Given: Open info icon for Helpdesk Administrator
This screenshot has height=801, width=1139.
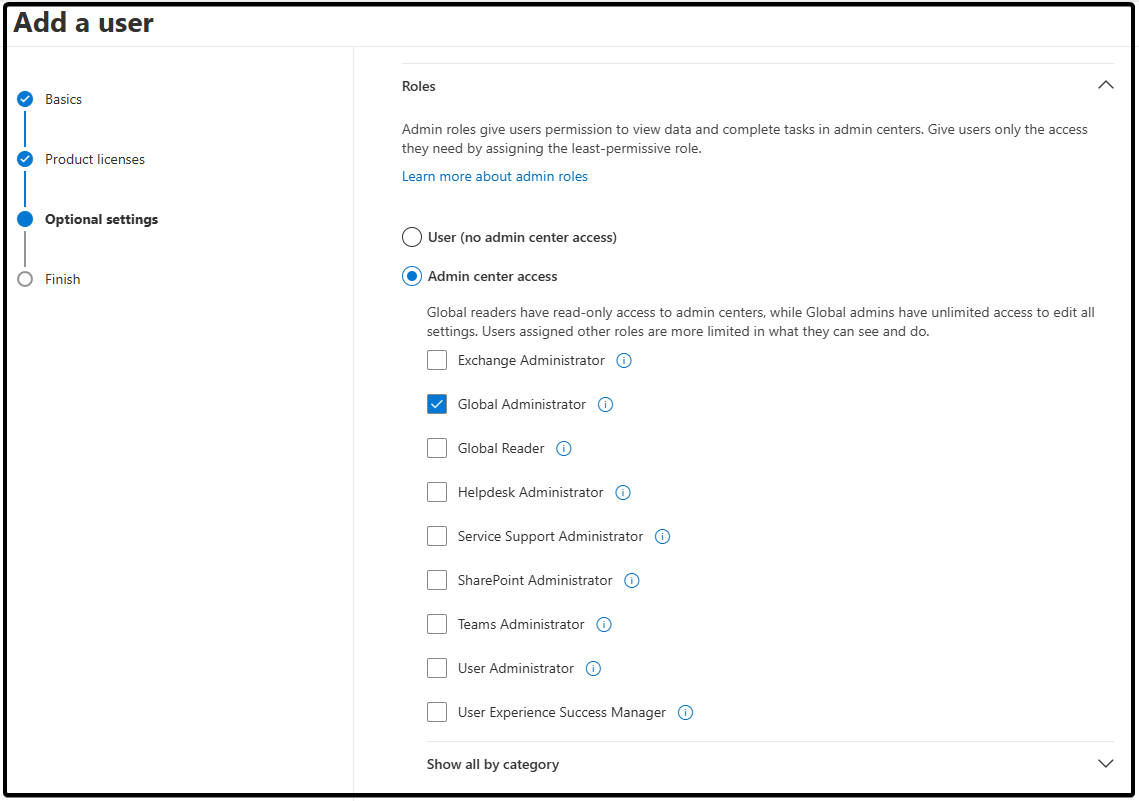Looking at the screenshot, I should coord(623,492).
